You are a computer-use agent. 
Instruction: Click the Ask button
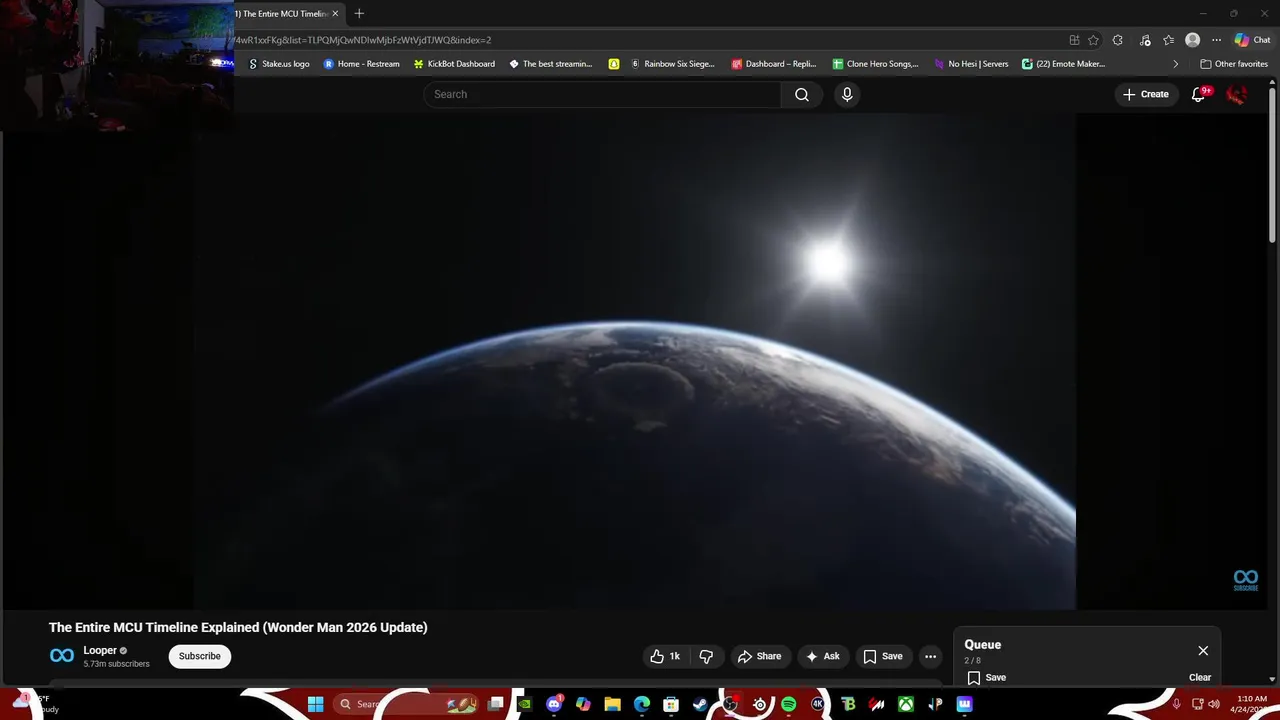823,656
